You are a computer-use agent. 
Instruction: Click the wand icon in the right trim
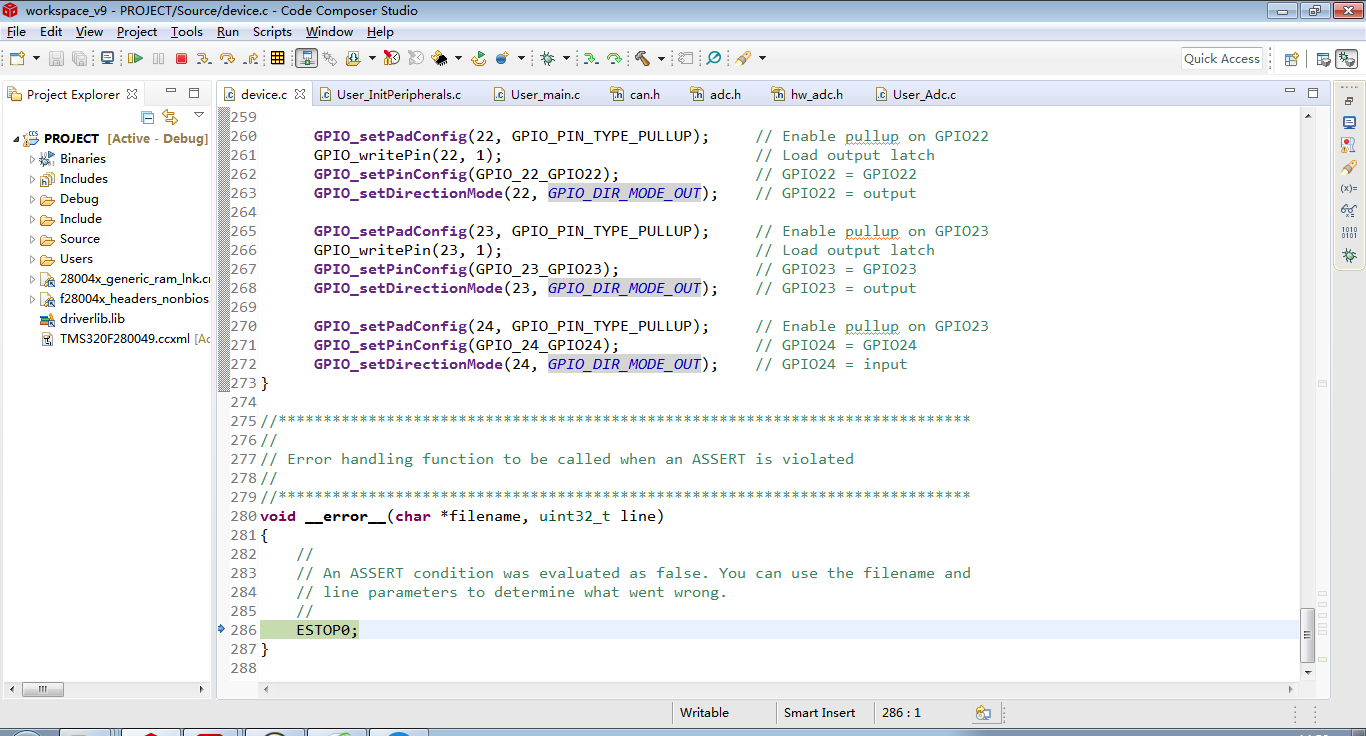[1349, 166]
